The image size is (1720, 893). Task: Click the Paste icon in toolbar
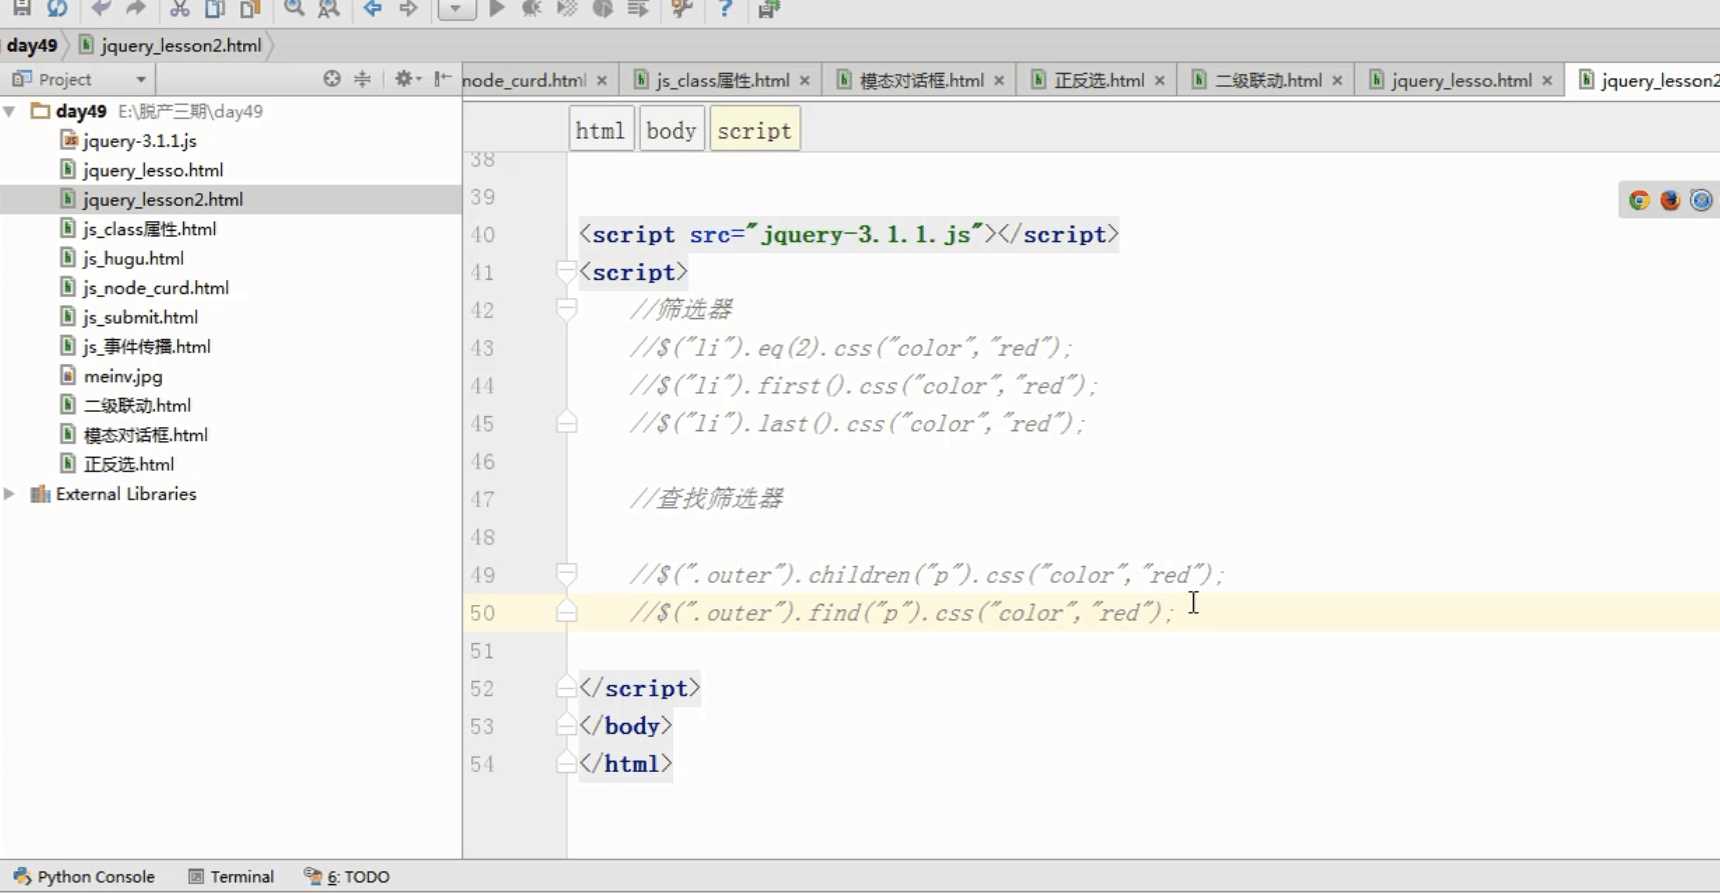coord(250,8)
